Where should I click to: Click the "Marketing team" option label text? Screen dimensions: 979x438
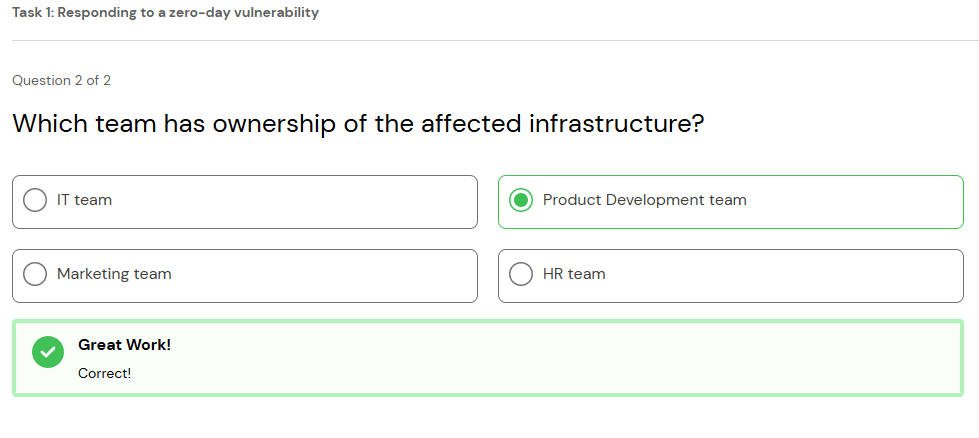pyautogui.click(x=114, y=274)
